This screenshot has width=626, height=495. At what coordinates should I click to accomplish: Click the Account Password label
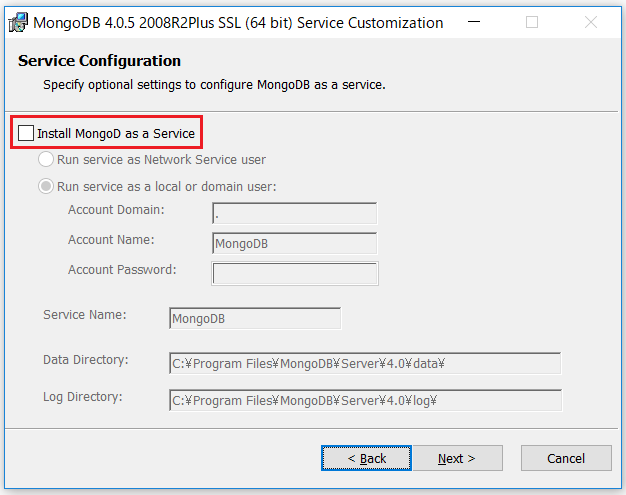pos(122,270)
